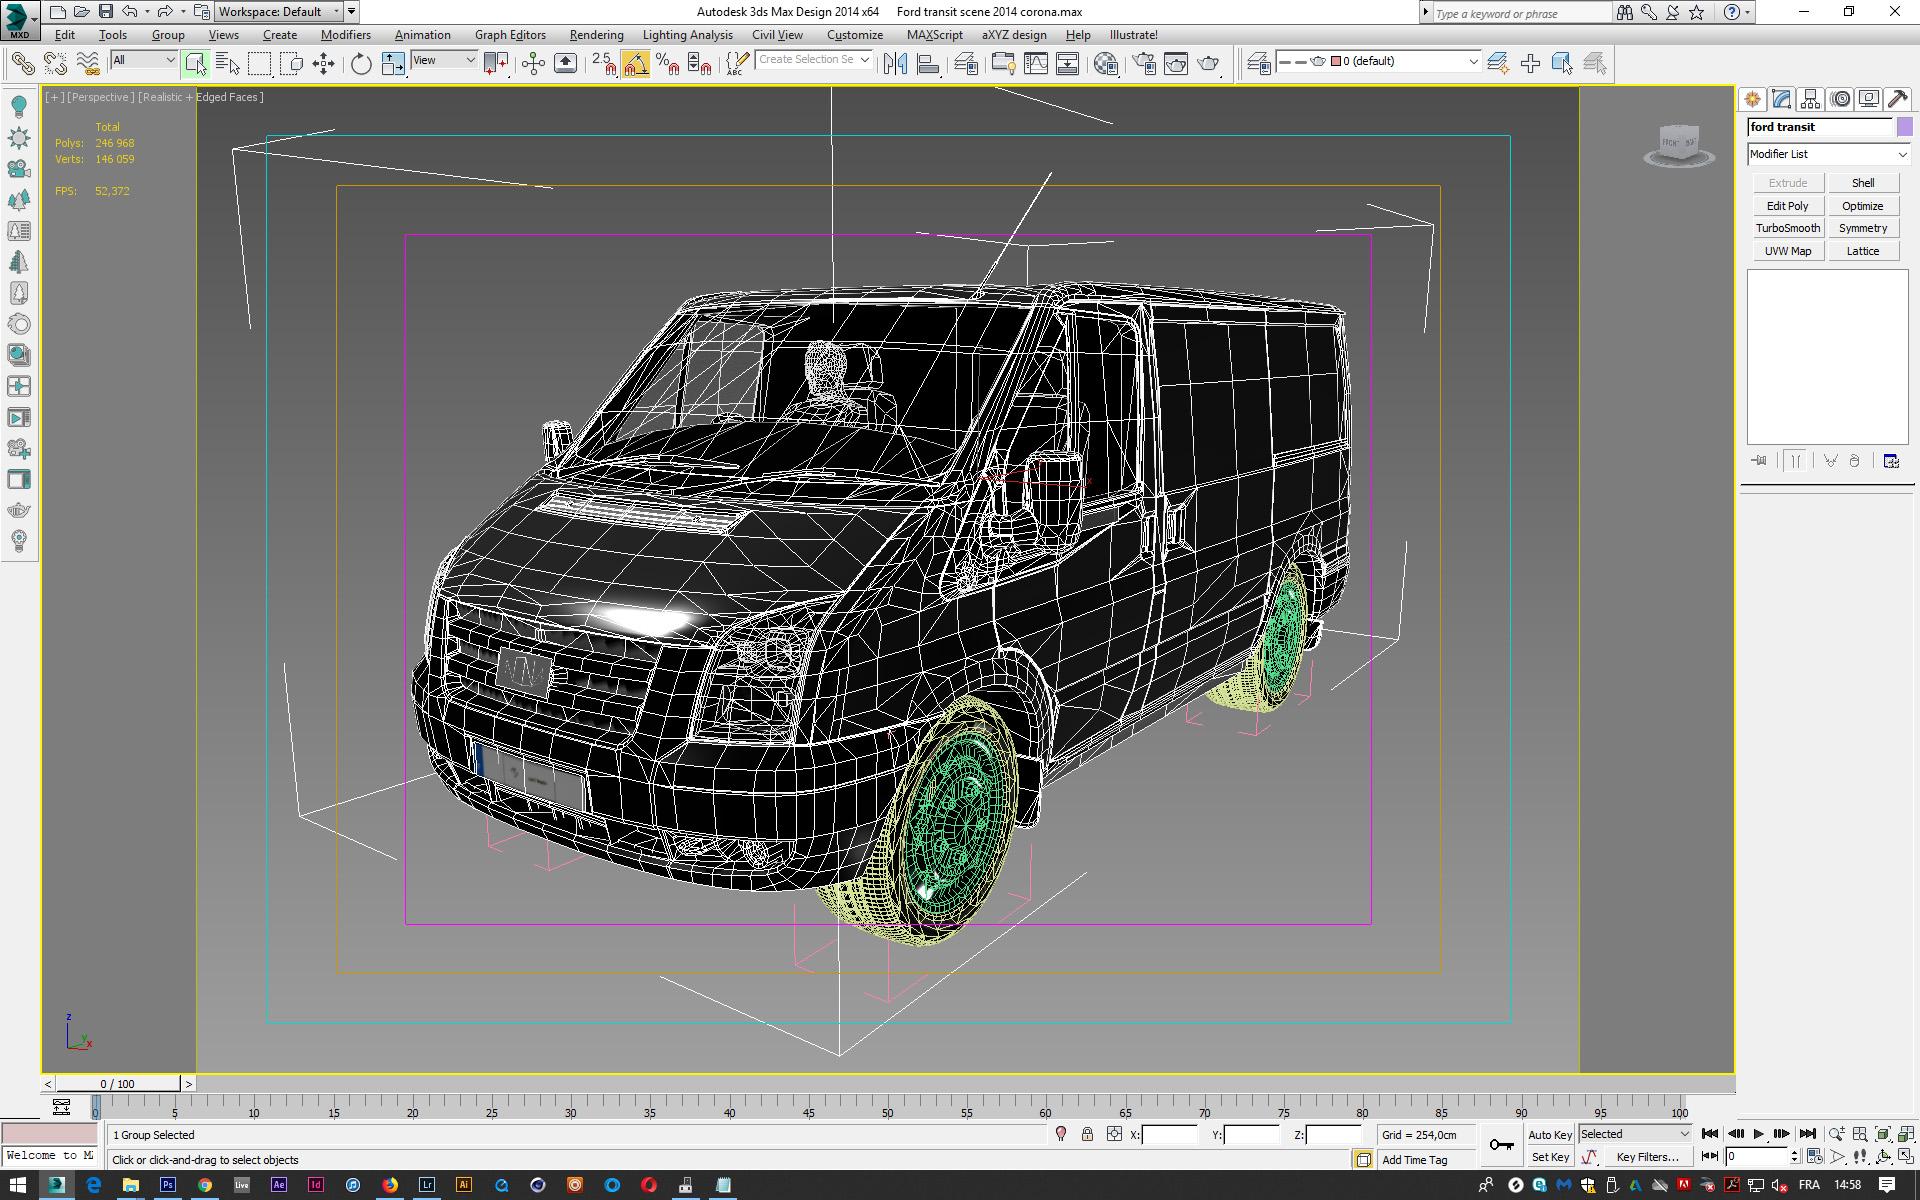The height and width of the screenshot is (1200, 1920).
Task: Click the time slider 0 / 100 handle
Action: pos(118,1084)
